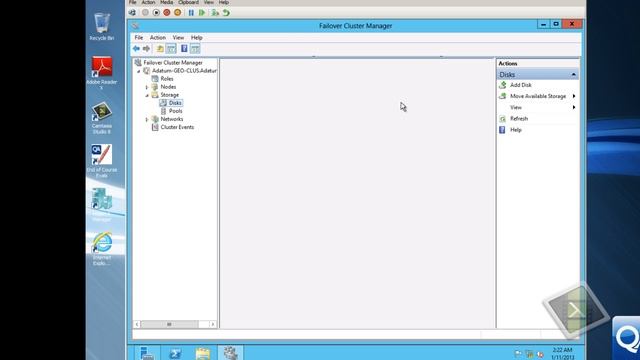
Task: Open File Explorer from taskbar
Action: [202, 353]
